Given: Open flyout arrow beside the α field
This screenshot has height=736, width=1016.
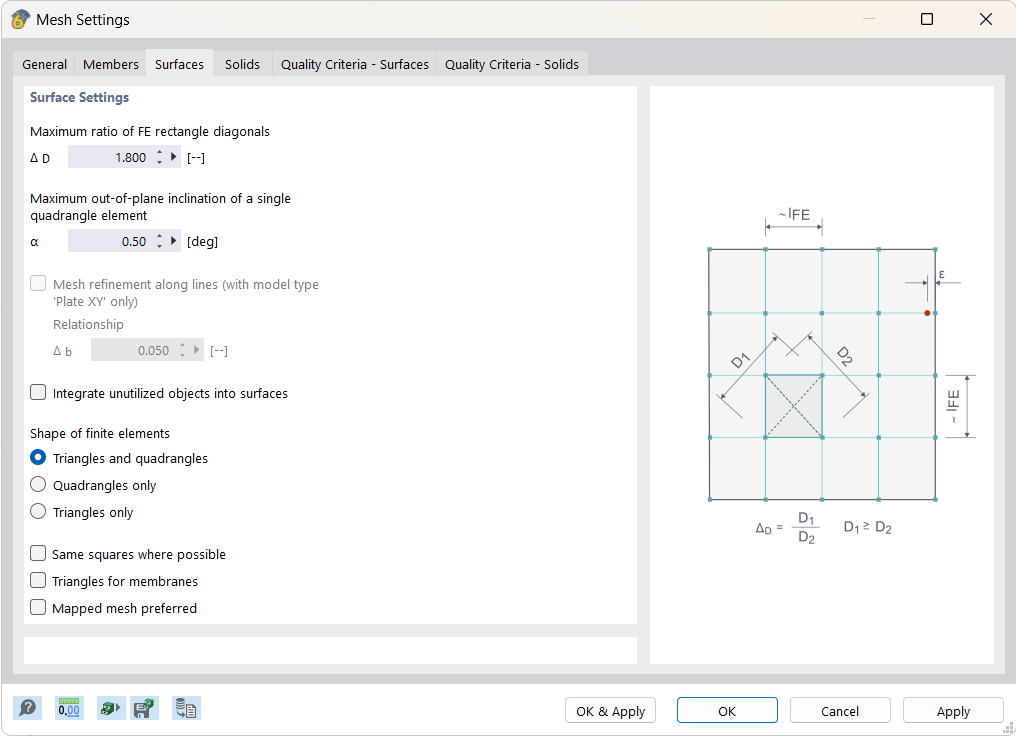Looking at the screenshot, I should pyautogui.click(x=173, y=240).
